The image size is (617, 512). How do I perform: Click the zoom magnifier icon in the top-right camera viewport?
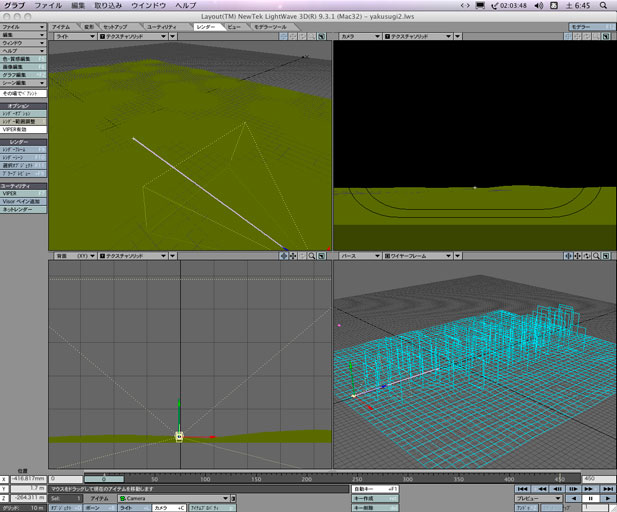[596, 36]
